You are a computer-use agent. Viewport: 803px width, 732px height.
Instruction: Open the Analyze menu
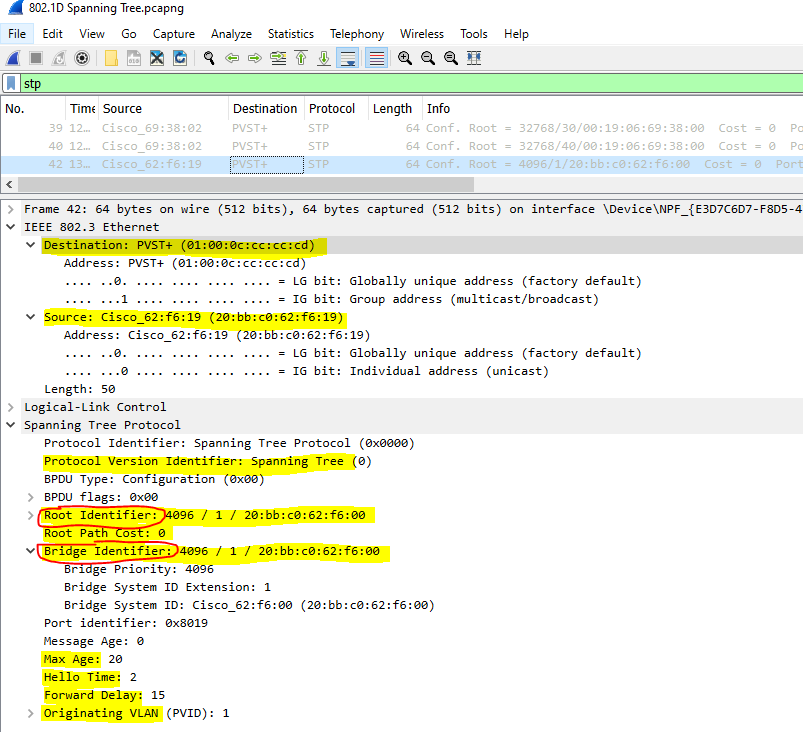(231, 34)
